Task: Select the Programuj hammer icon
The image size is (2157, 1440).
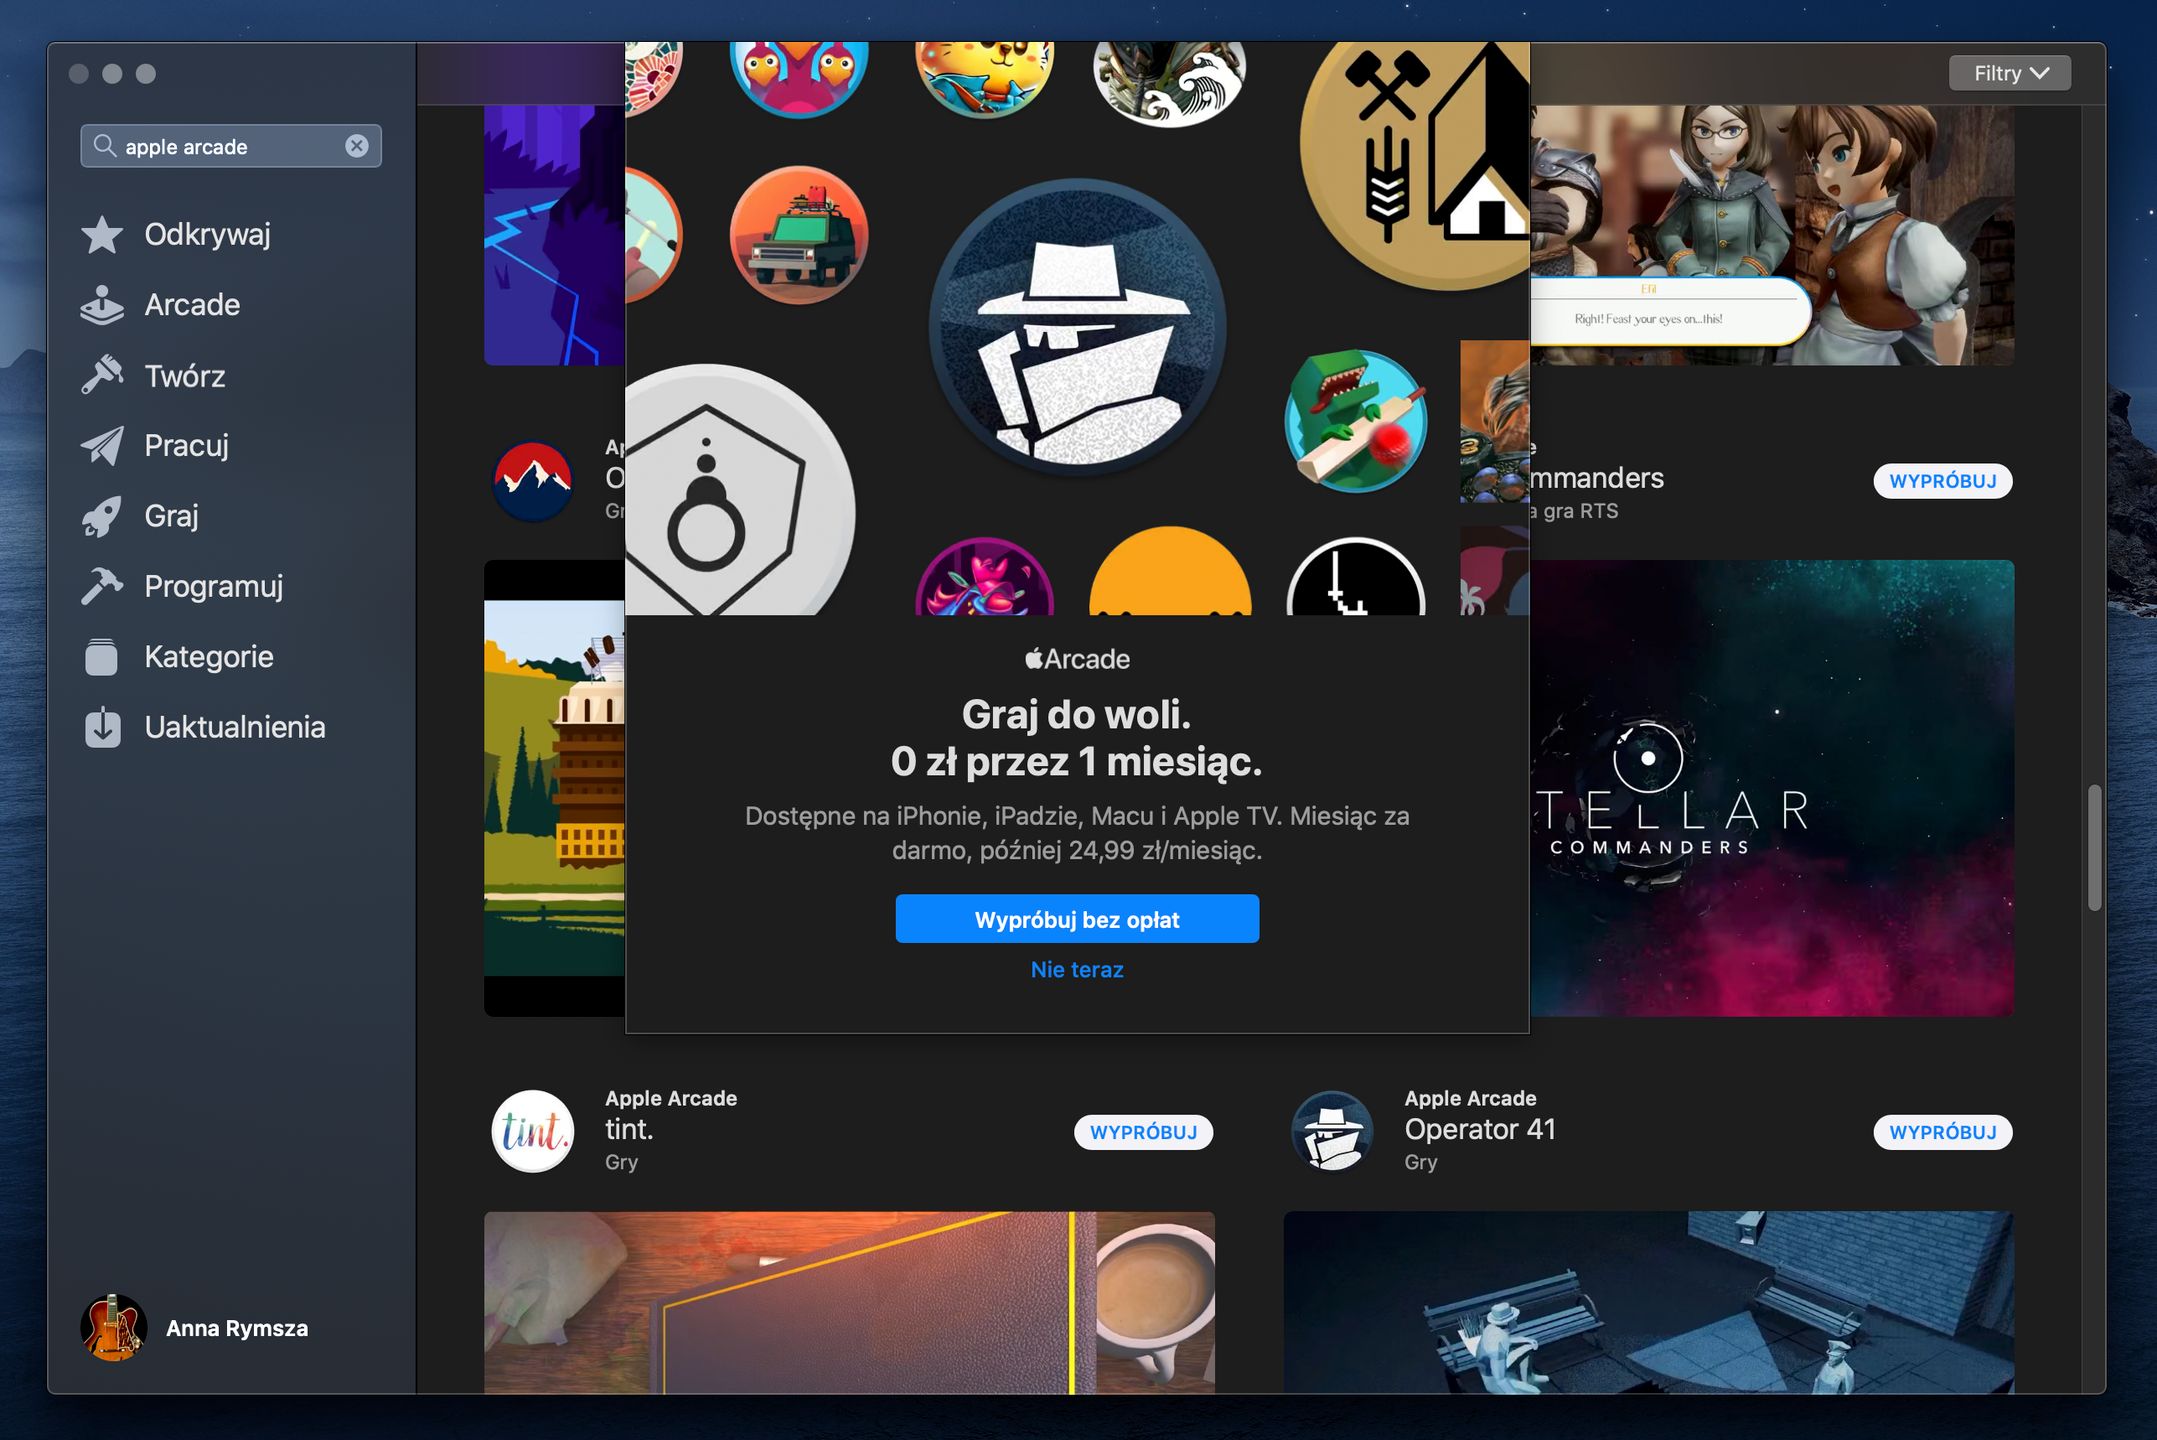Action: coord(103,586)
